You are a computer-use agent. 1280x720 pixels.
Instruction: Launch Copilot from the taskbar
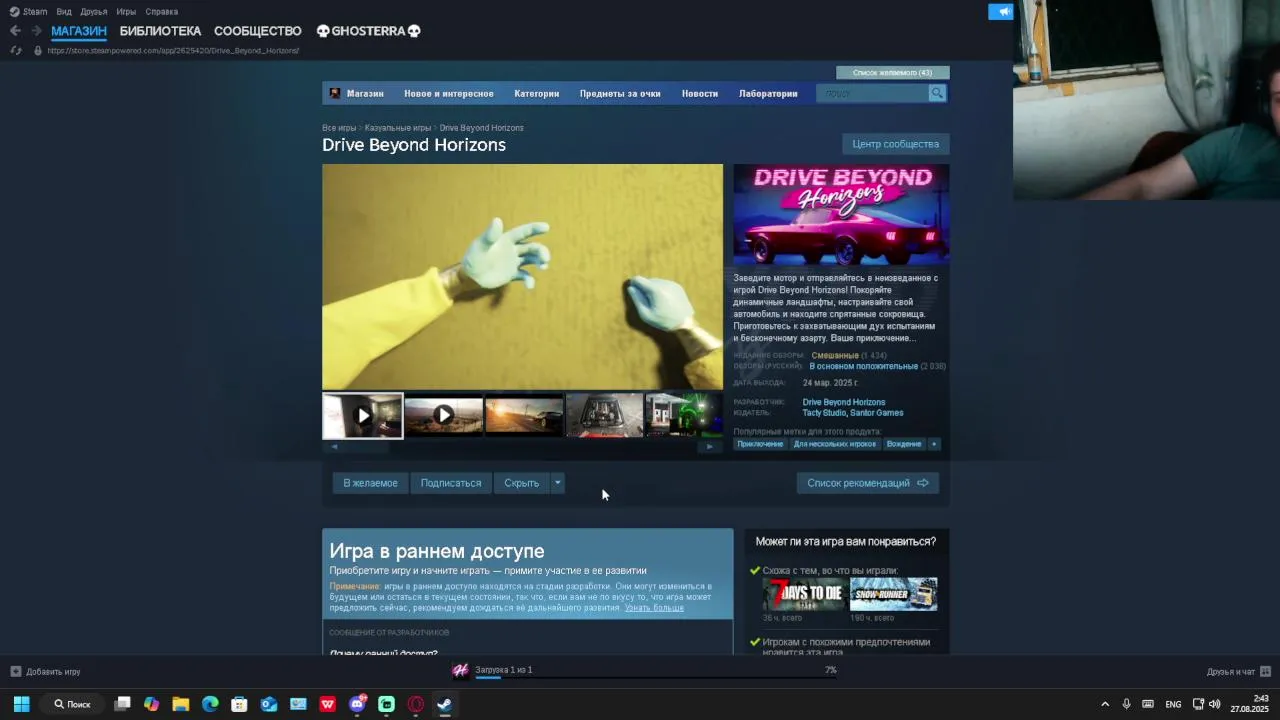pos(151,704)
